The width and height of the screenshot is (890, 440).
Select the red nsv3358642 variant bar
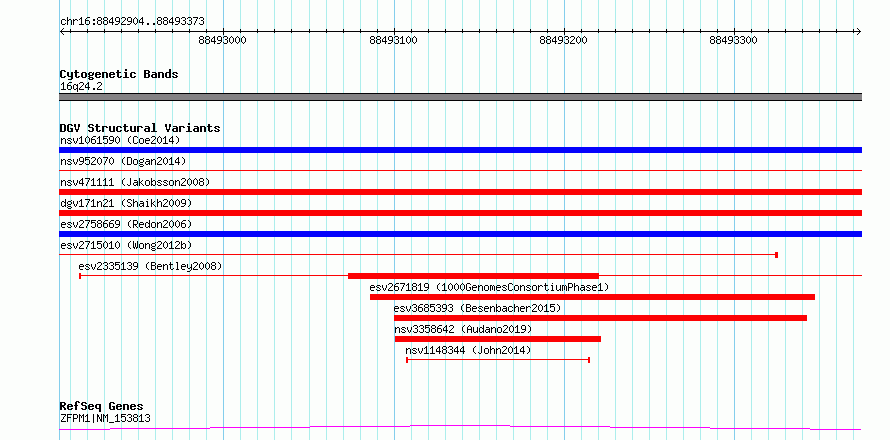(497, 339)
